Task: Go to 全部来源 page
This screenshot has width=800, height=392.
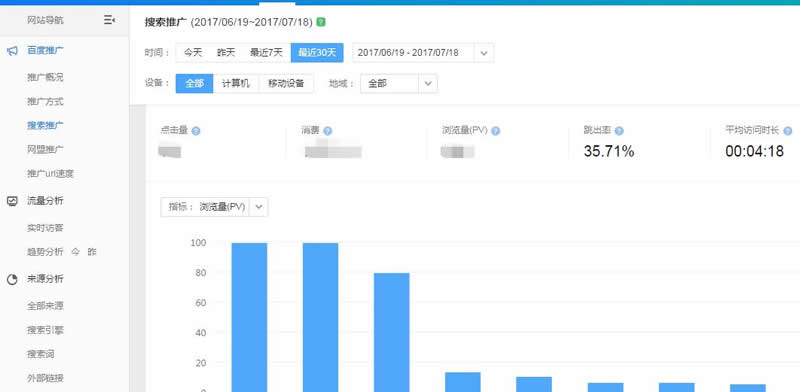Action: tap(45, 306)
